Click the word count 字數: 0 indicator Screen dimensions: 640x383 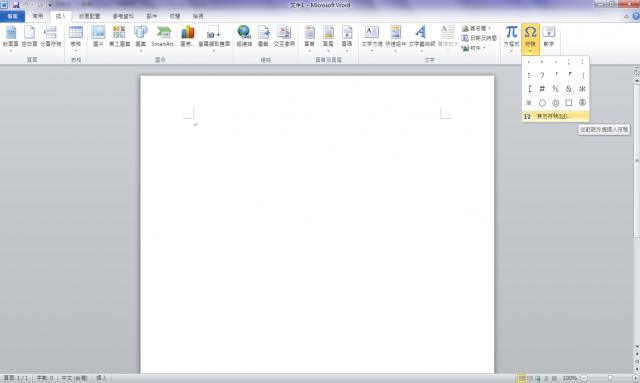[x=44, y=378]
